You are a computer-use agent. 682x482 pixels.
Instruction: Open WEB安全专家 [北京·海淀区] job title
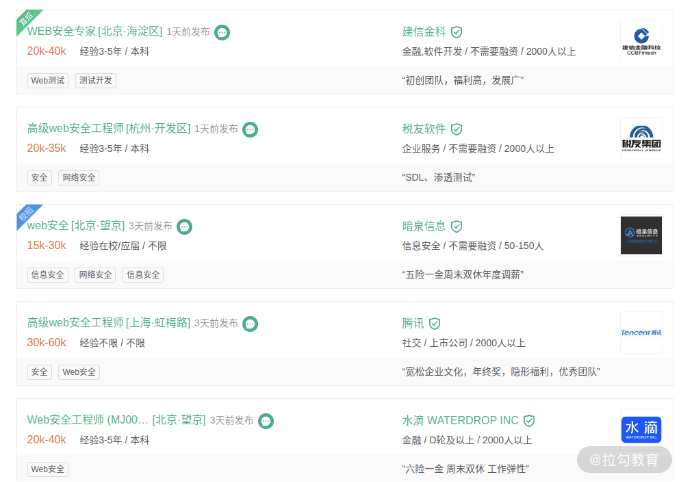[94, 31]
